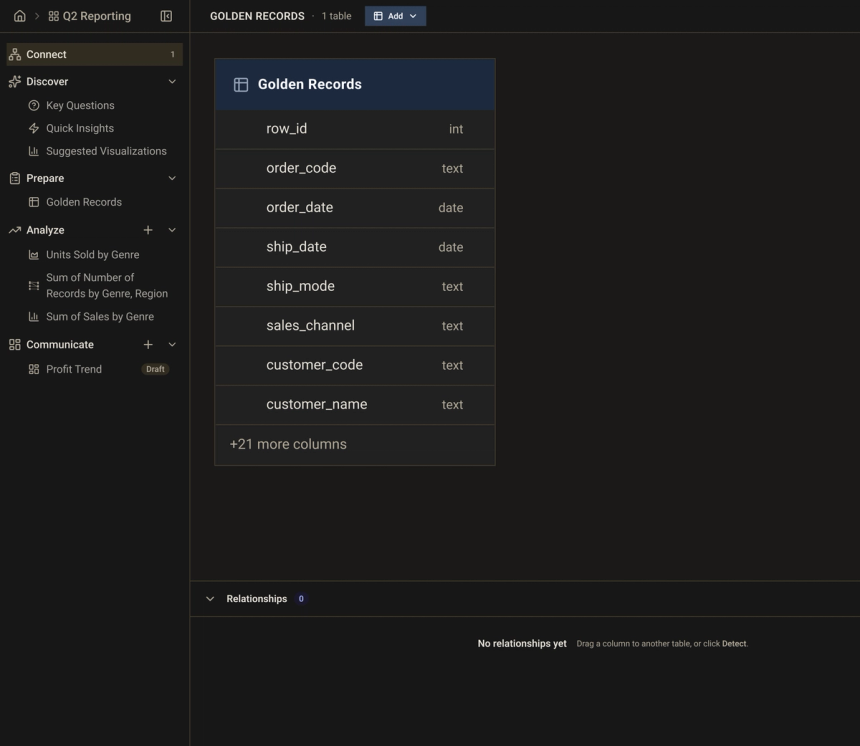Image resolution: width=860 pixels, height=746 pixels.
Task: Select the Golden Records table header
Action: pyautogui.click(x=355, y=84)
